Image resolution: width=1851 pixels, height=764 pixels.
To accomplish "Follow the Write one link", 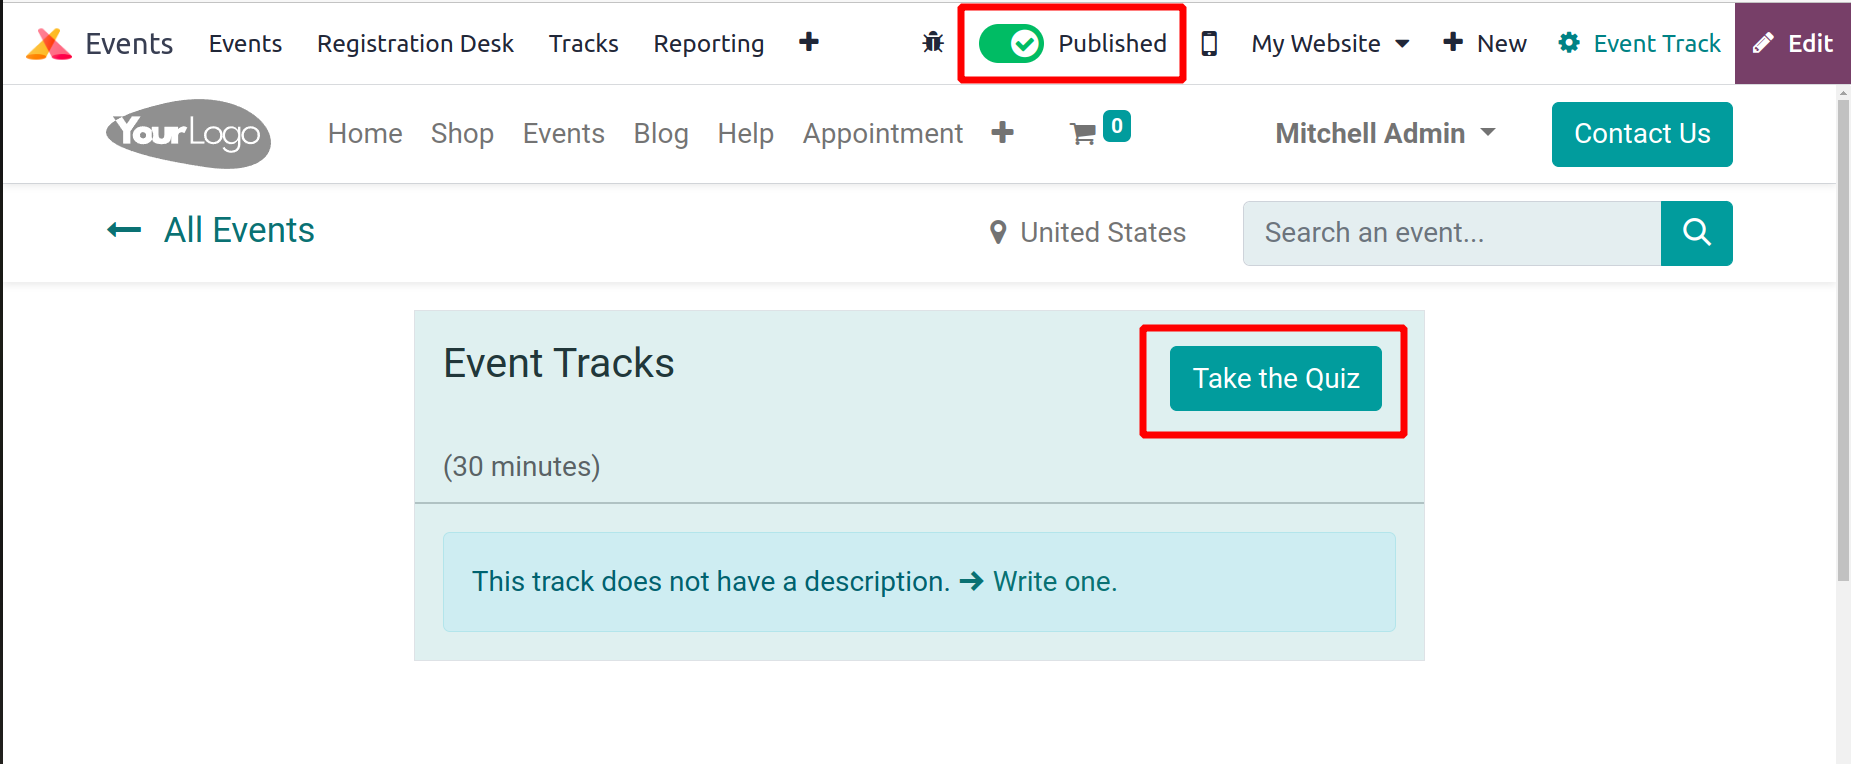I will pyautogui.click(x=1054, y=581).
